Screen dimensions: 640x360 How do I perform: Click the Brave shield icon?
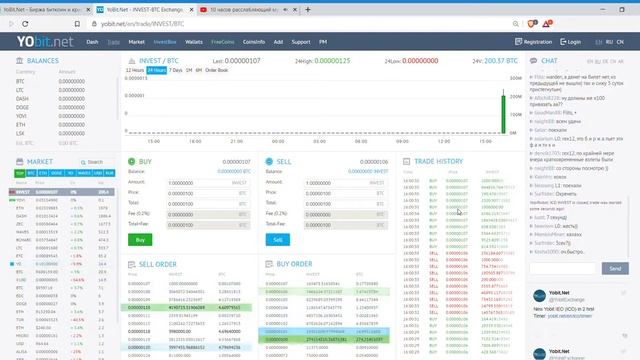532,24
